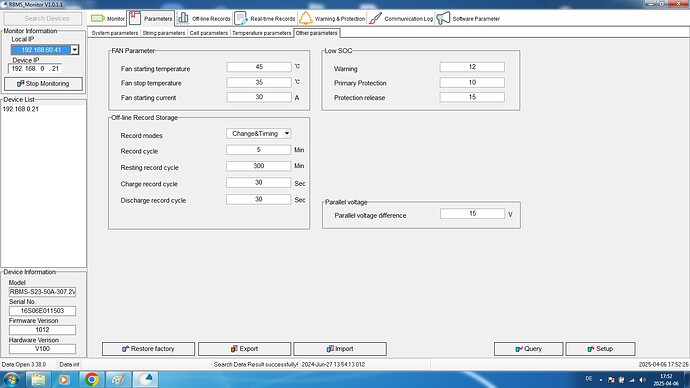
Task: Edit Record cycle field
Action: tap(258, 150)
